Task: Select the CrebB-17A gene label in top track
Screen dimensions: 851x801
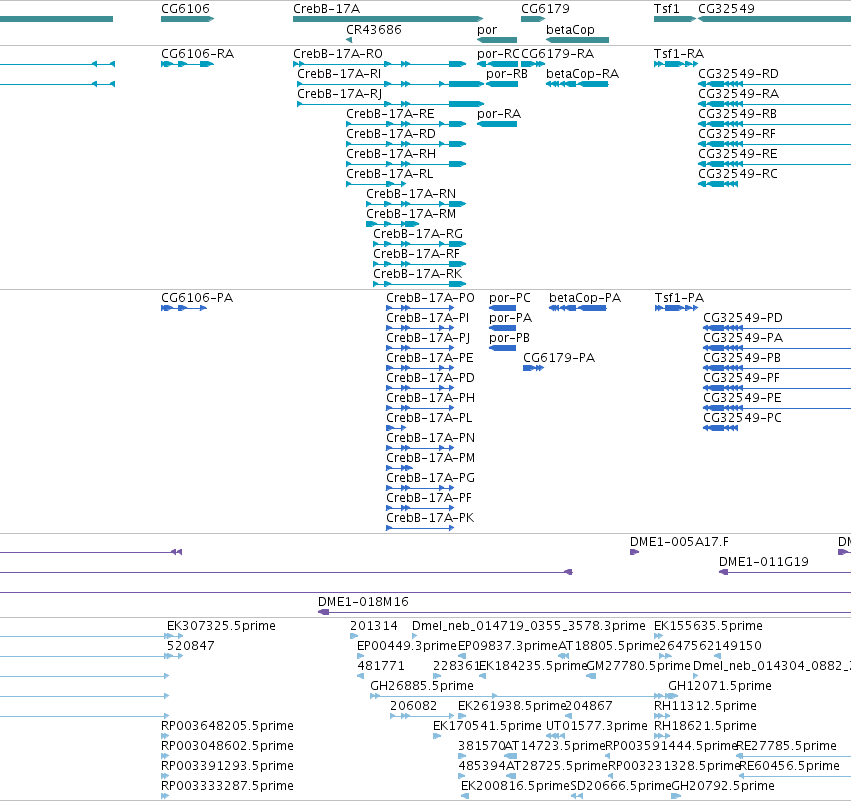Action: click(x=326, y=9)
